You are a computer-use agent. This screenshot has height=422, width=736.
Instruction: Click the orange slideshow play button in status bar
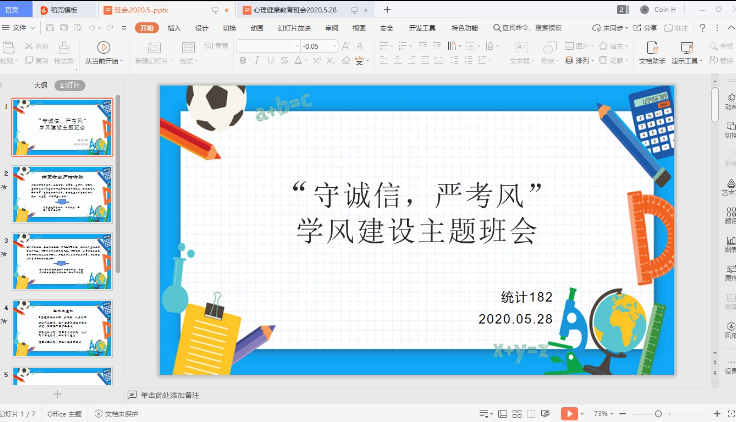tap(569, 413)
